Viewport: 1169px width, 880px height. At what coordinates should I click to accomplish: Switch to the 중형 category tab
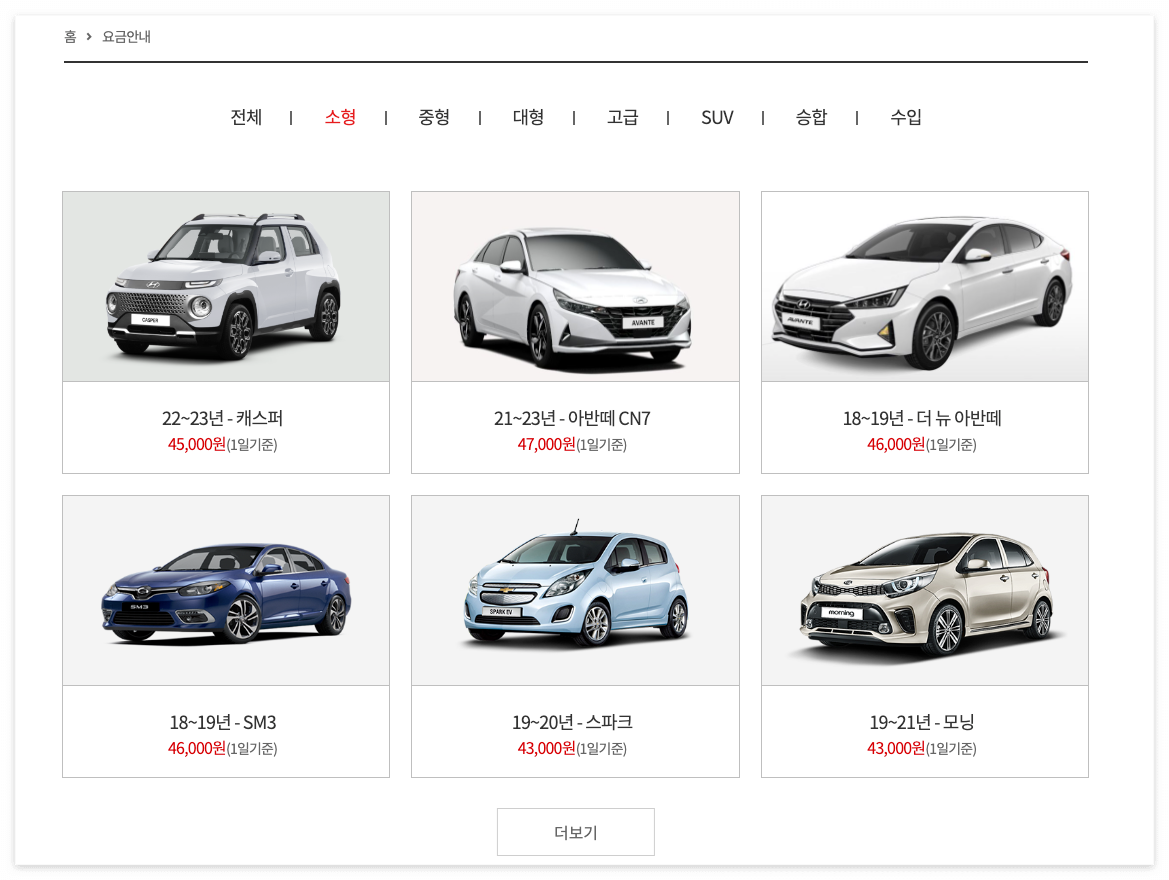pyautogui.click(x=434, y=117)
